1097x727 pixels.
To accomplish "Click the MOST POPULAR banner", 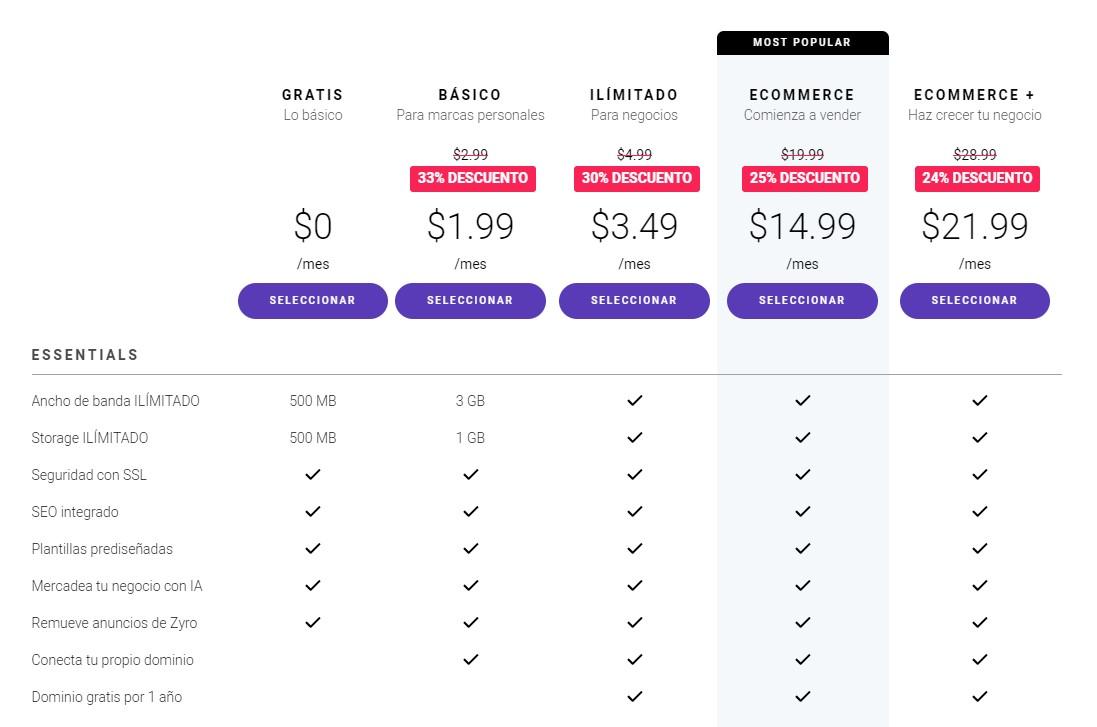I will 802,42.
